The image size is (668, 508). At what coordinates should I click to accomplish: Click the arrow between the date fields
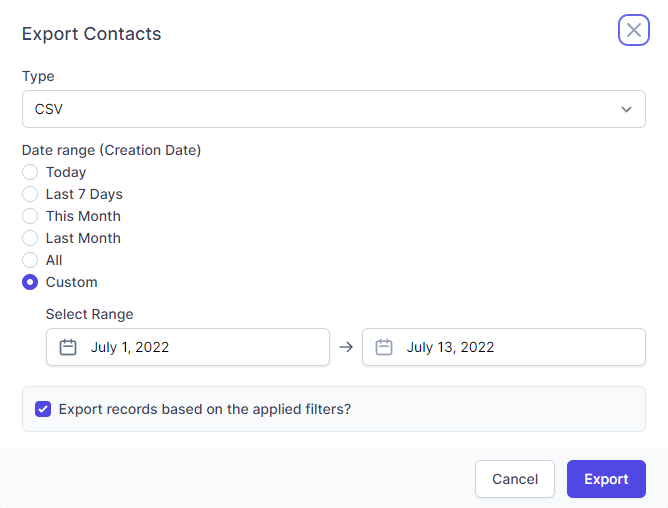coord(346,348)
